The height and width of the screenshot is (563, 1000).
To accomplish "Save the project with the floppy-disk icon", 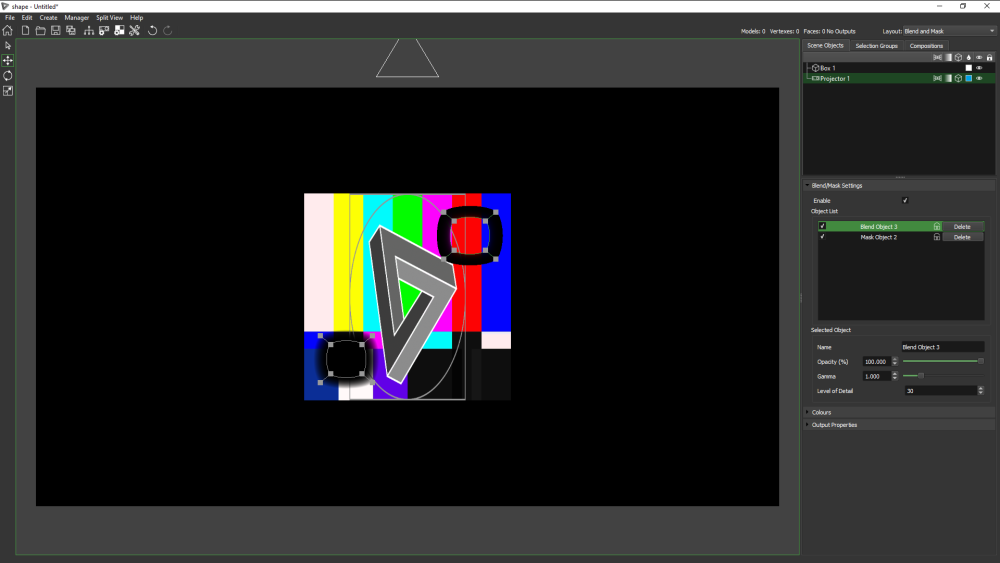I will click(x=55, y=31).
